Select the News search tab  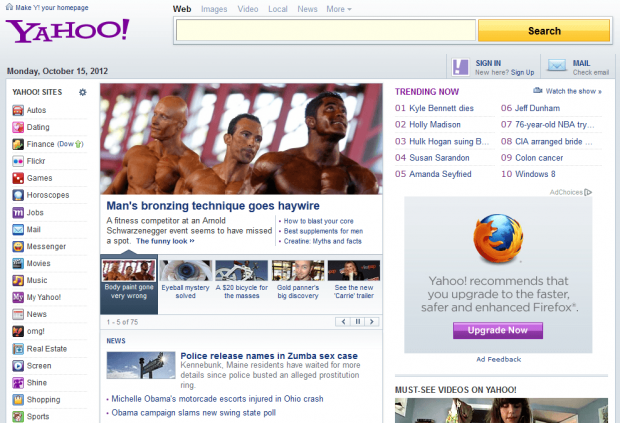coord(307,9)
